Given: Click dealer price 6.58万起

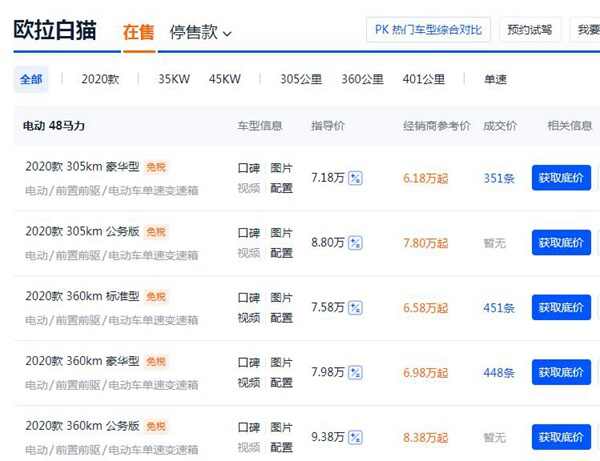Looking at the screenshot, I should click(x=426, y=308).
